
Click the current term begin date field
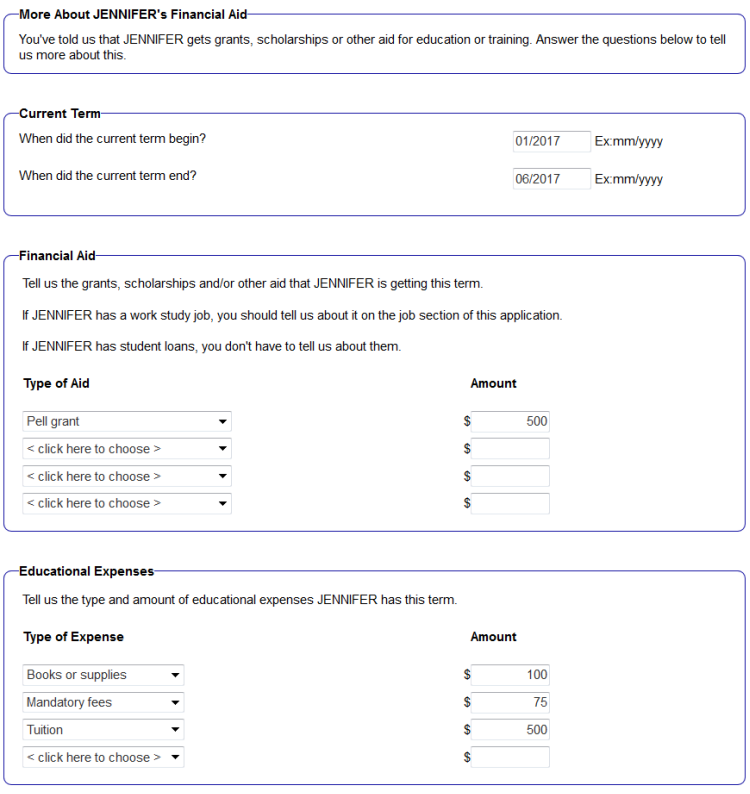[x=551, y=141]
